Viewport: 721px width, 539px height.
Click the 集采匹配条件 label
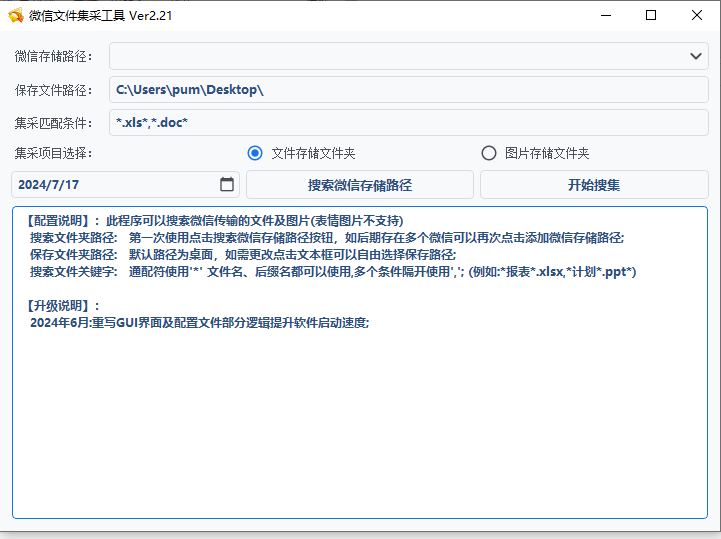(x=53, y=123)
